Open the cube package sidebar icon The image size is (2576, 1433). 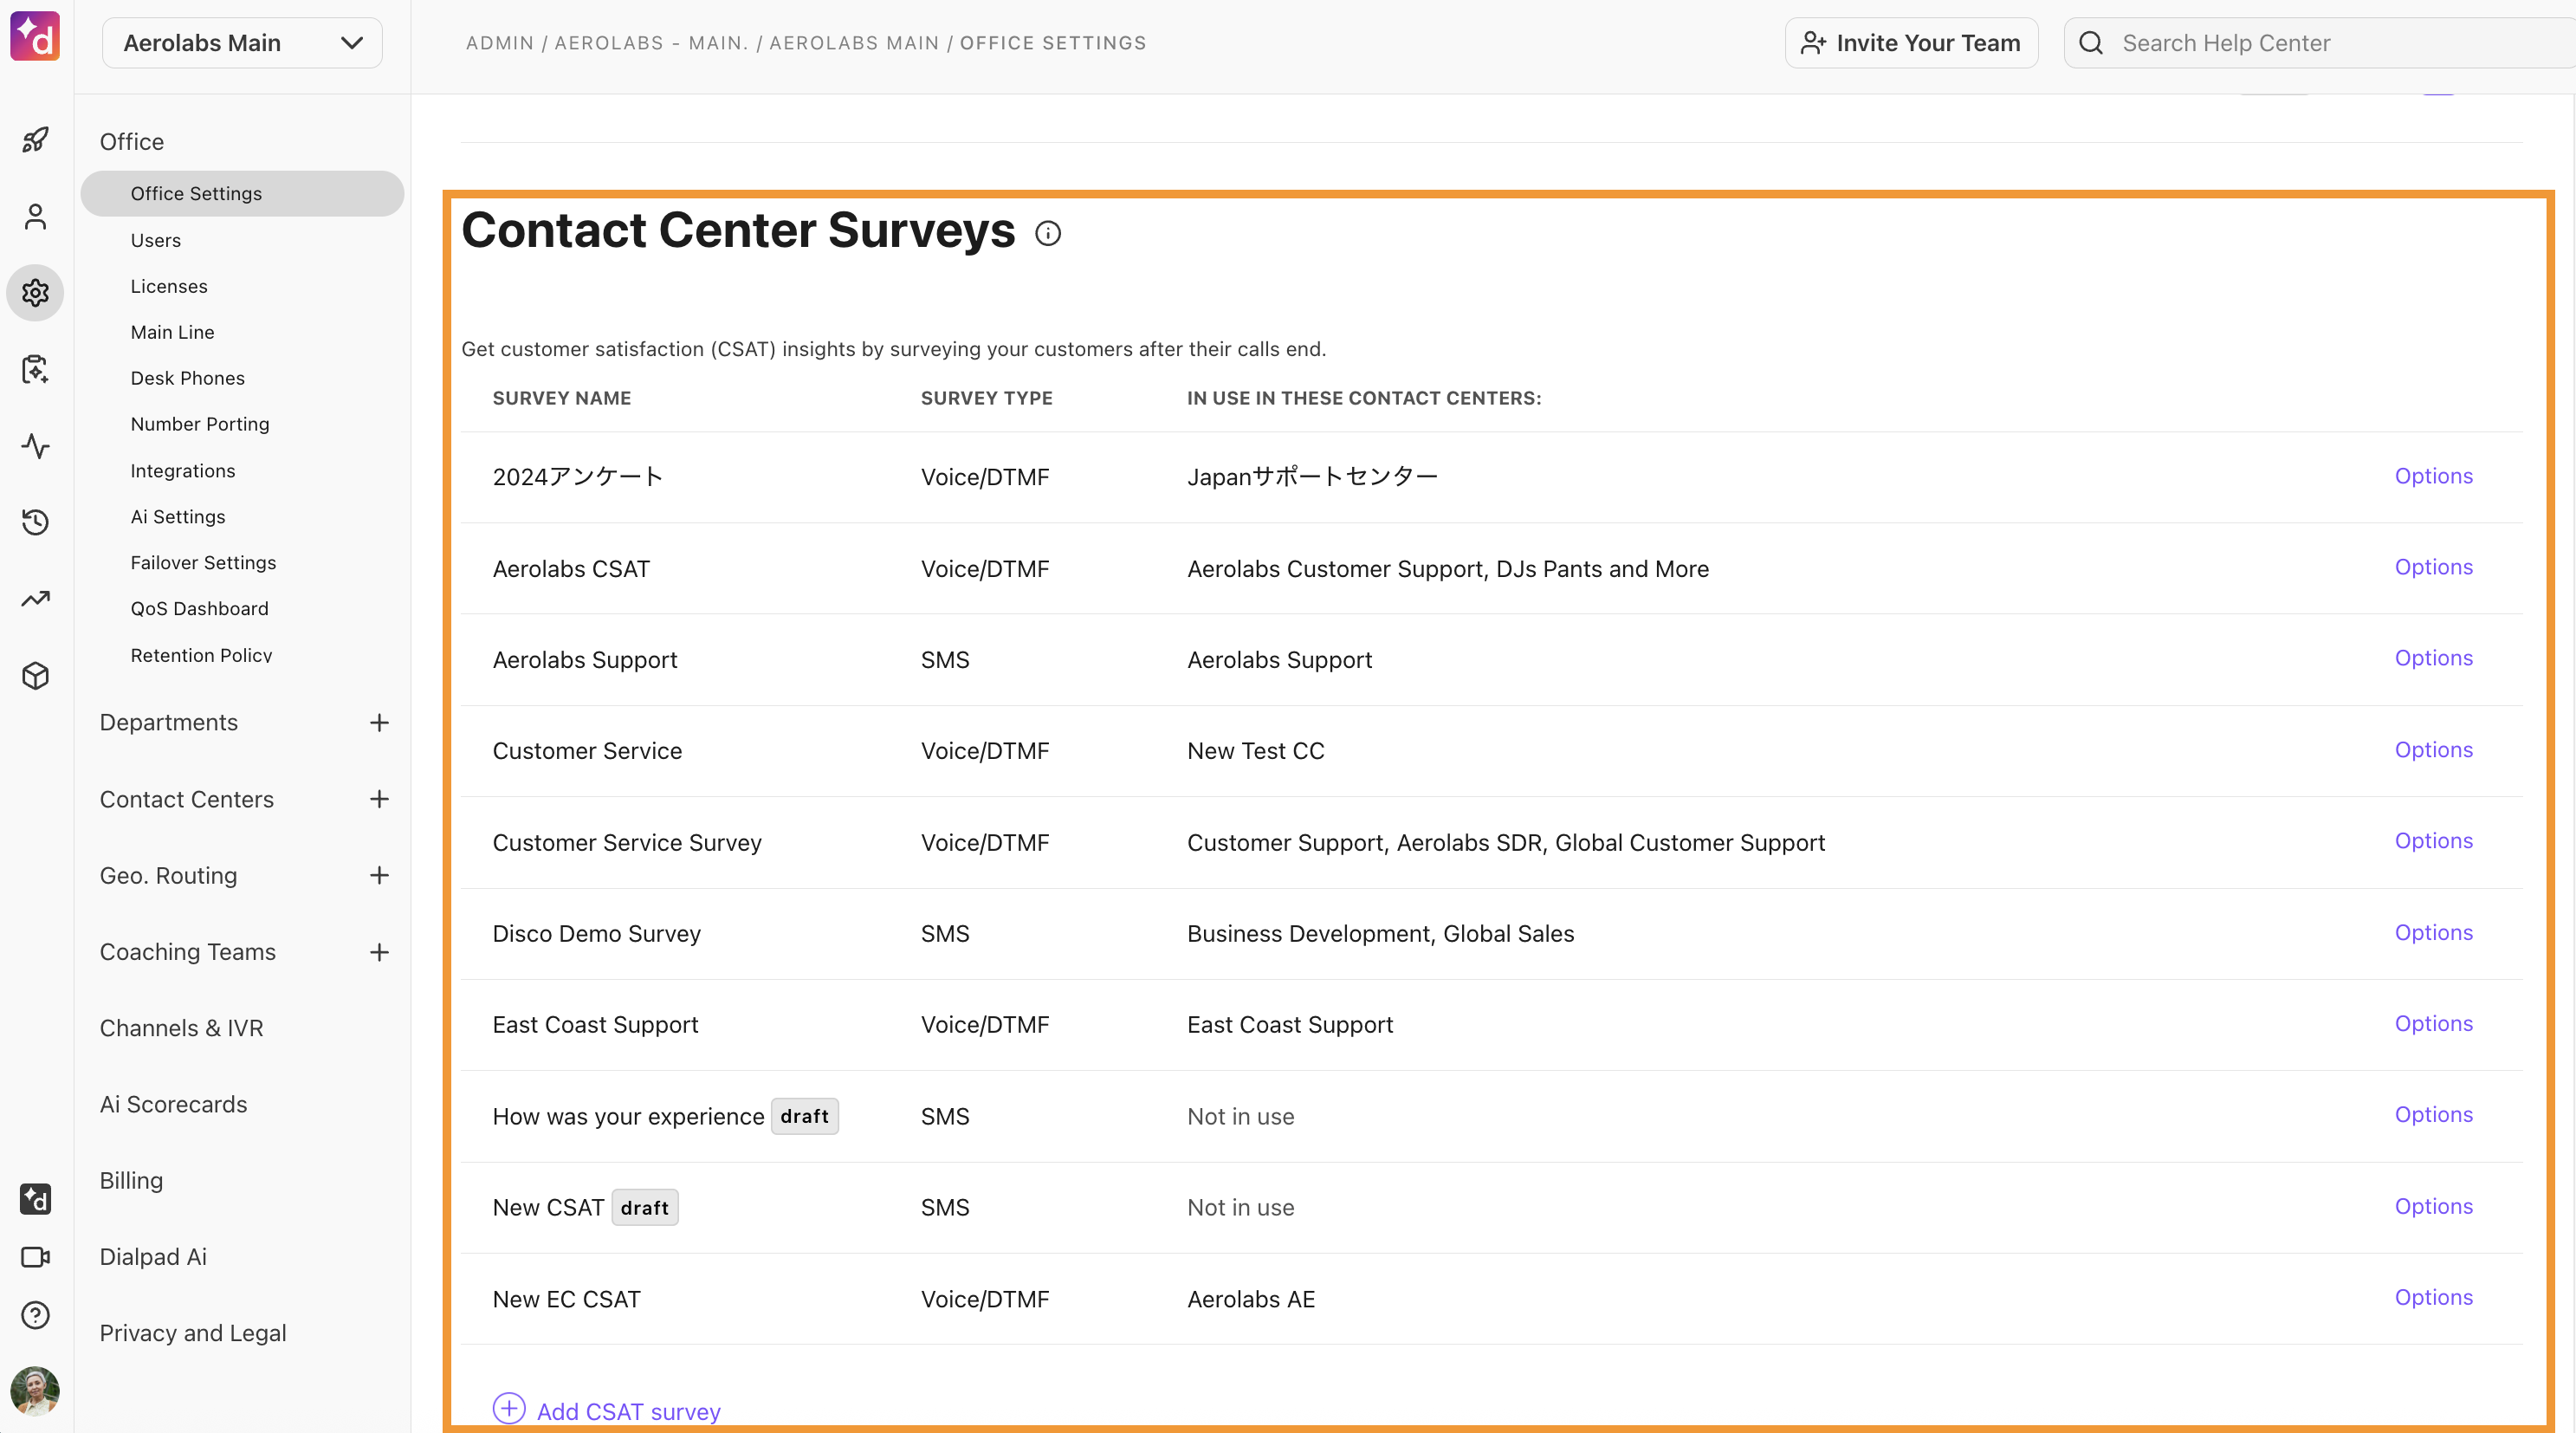(x=35, y=676)
